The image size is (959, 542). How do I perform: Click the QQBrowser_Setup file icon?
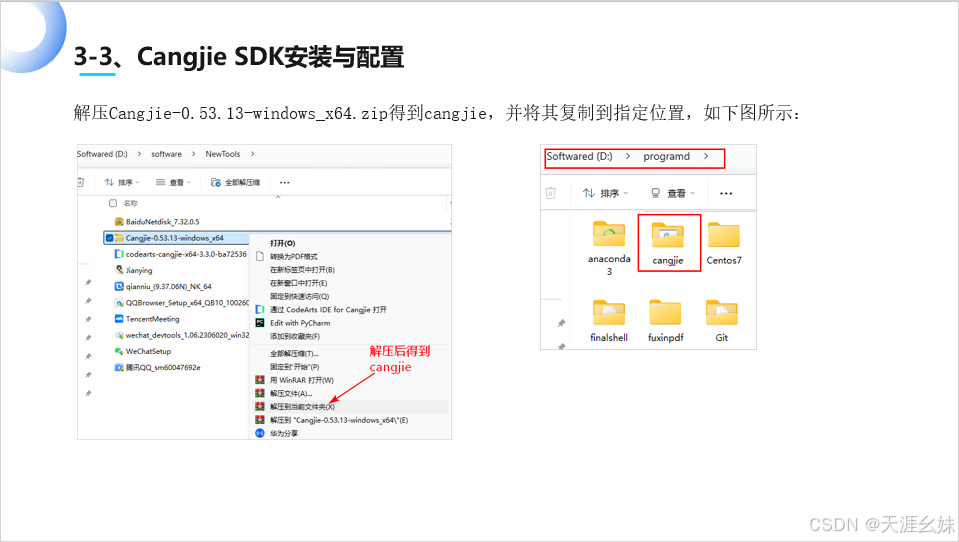[x=119, y=303]
